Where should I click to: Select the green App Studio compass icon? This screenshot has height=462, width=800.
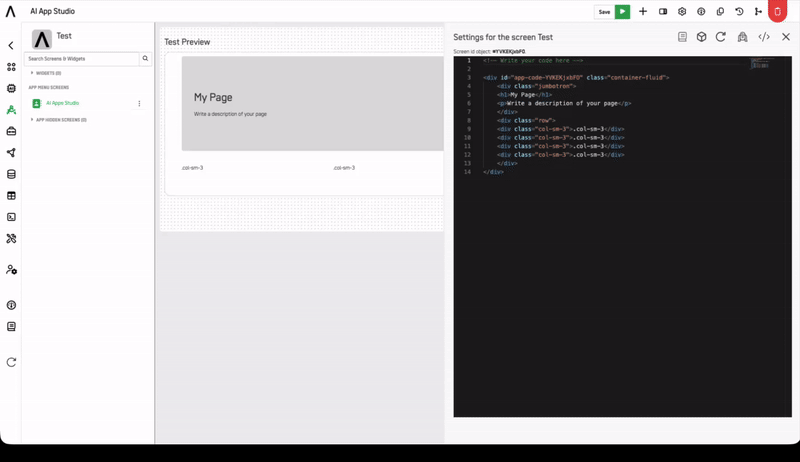click(x=11, y=110)
